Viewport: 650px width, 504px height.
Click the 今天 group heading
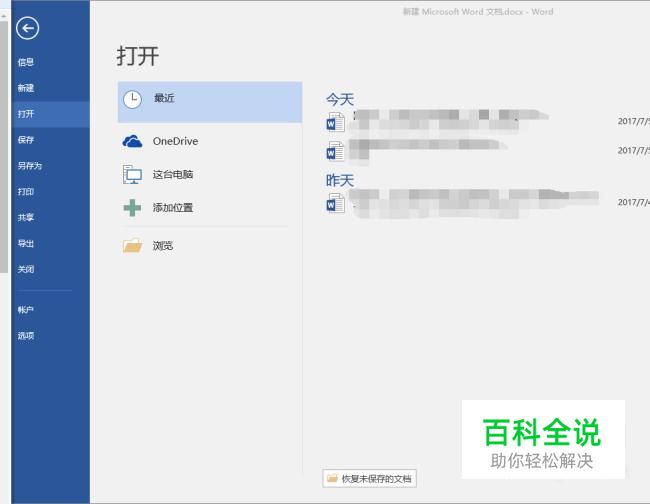(340, 99)
